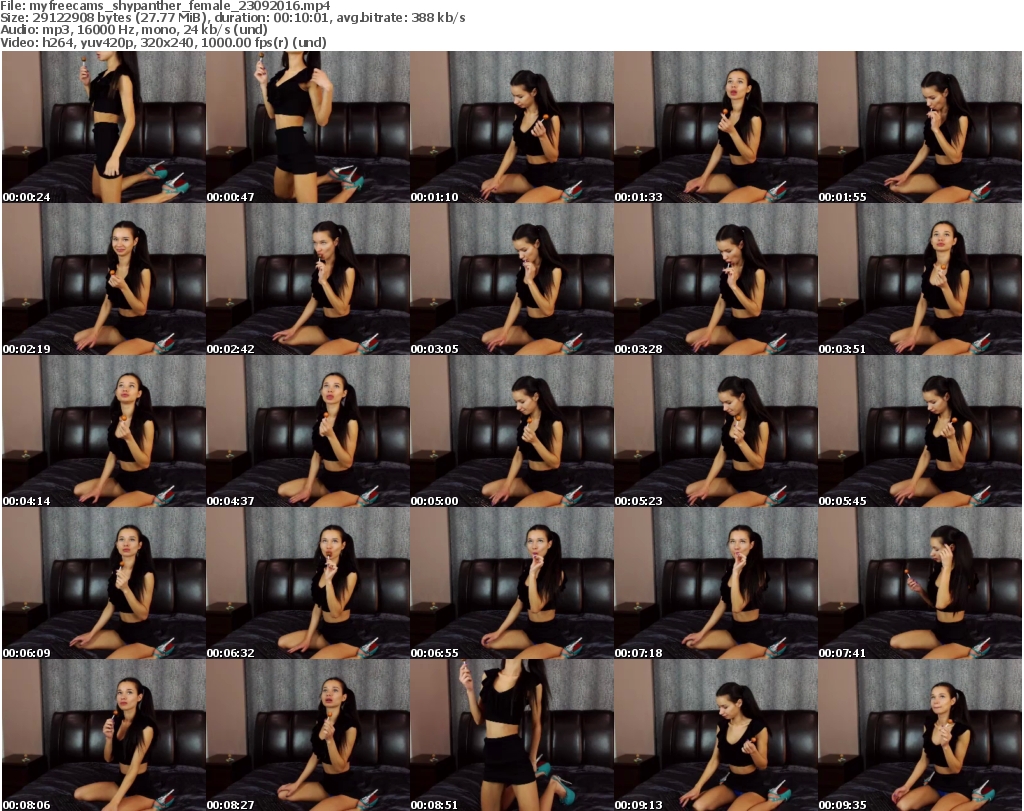Open the last thumbnail at 00:09:35
This screenshot has width=1024, height=811.
point(919,735)
